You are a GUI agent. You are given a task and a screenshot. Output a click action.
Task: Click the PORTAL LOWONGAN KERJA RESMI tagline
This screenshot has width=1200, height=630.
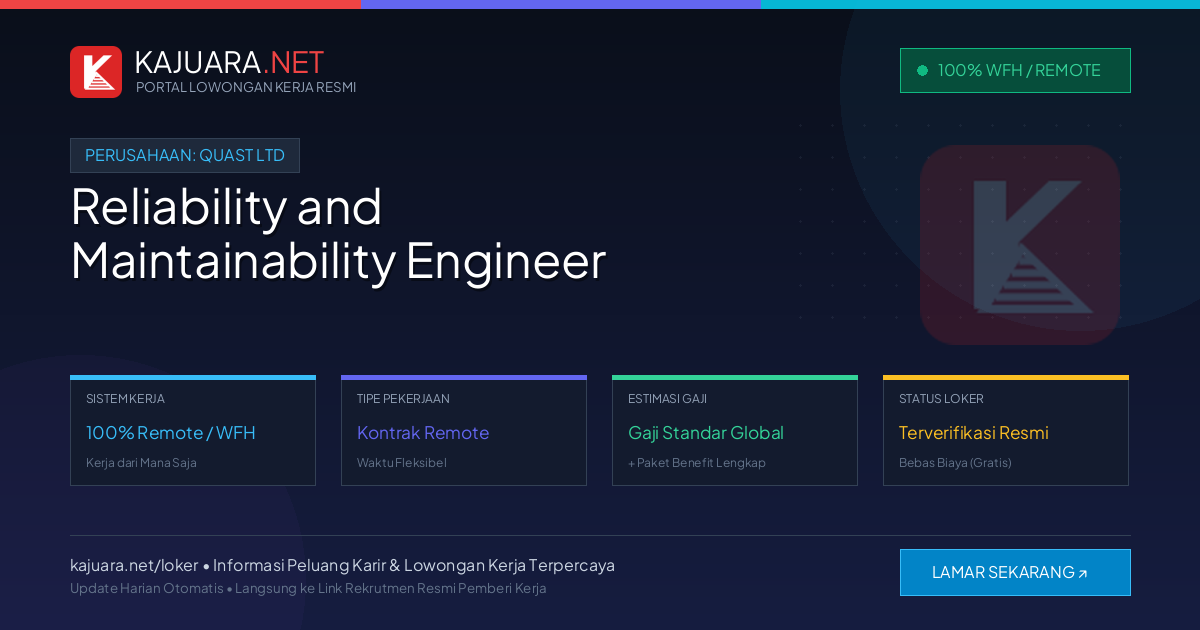246,87
